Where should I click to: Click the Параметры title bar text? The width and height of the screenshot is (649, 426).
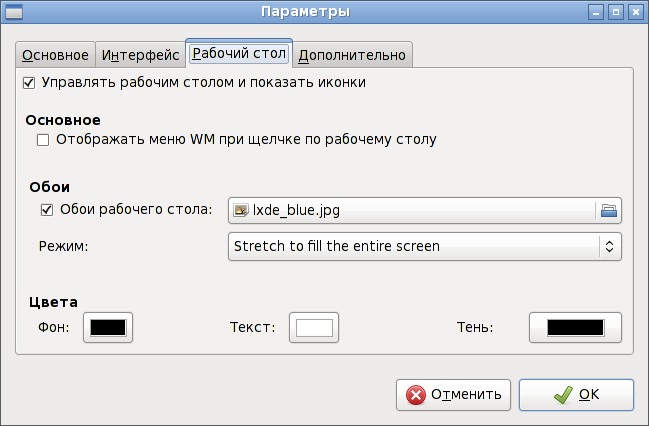tap(305, 12)
